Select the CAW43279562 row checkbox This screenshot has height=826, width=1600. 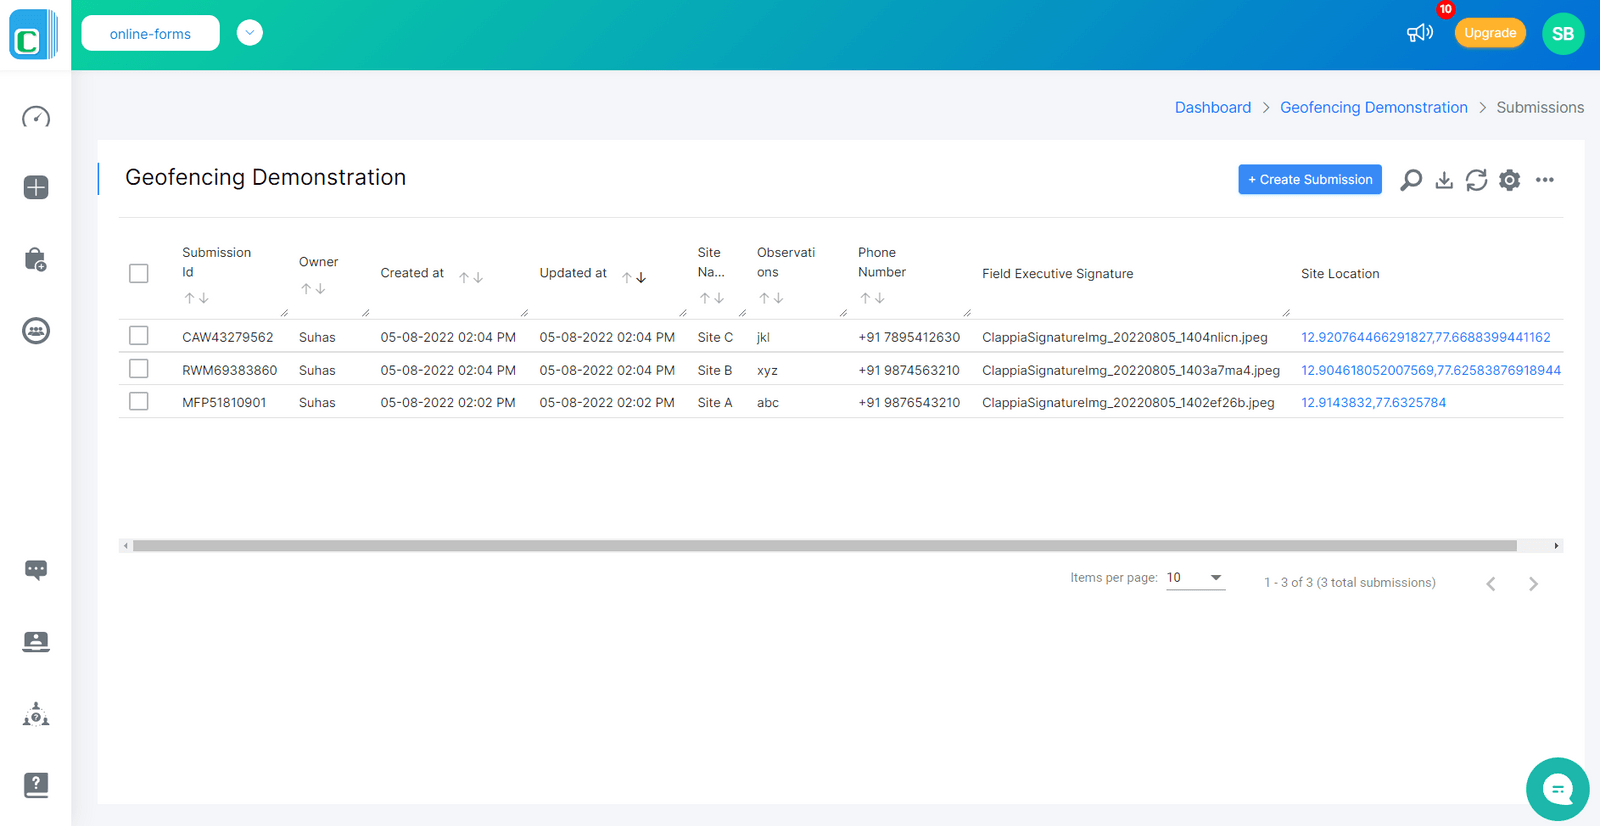[x=139, y=336]
